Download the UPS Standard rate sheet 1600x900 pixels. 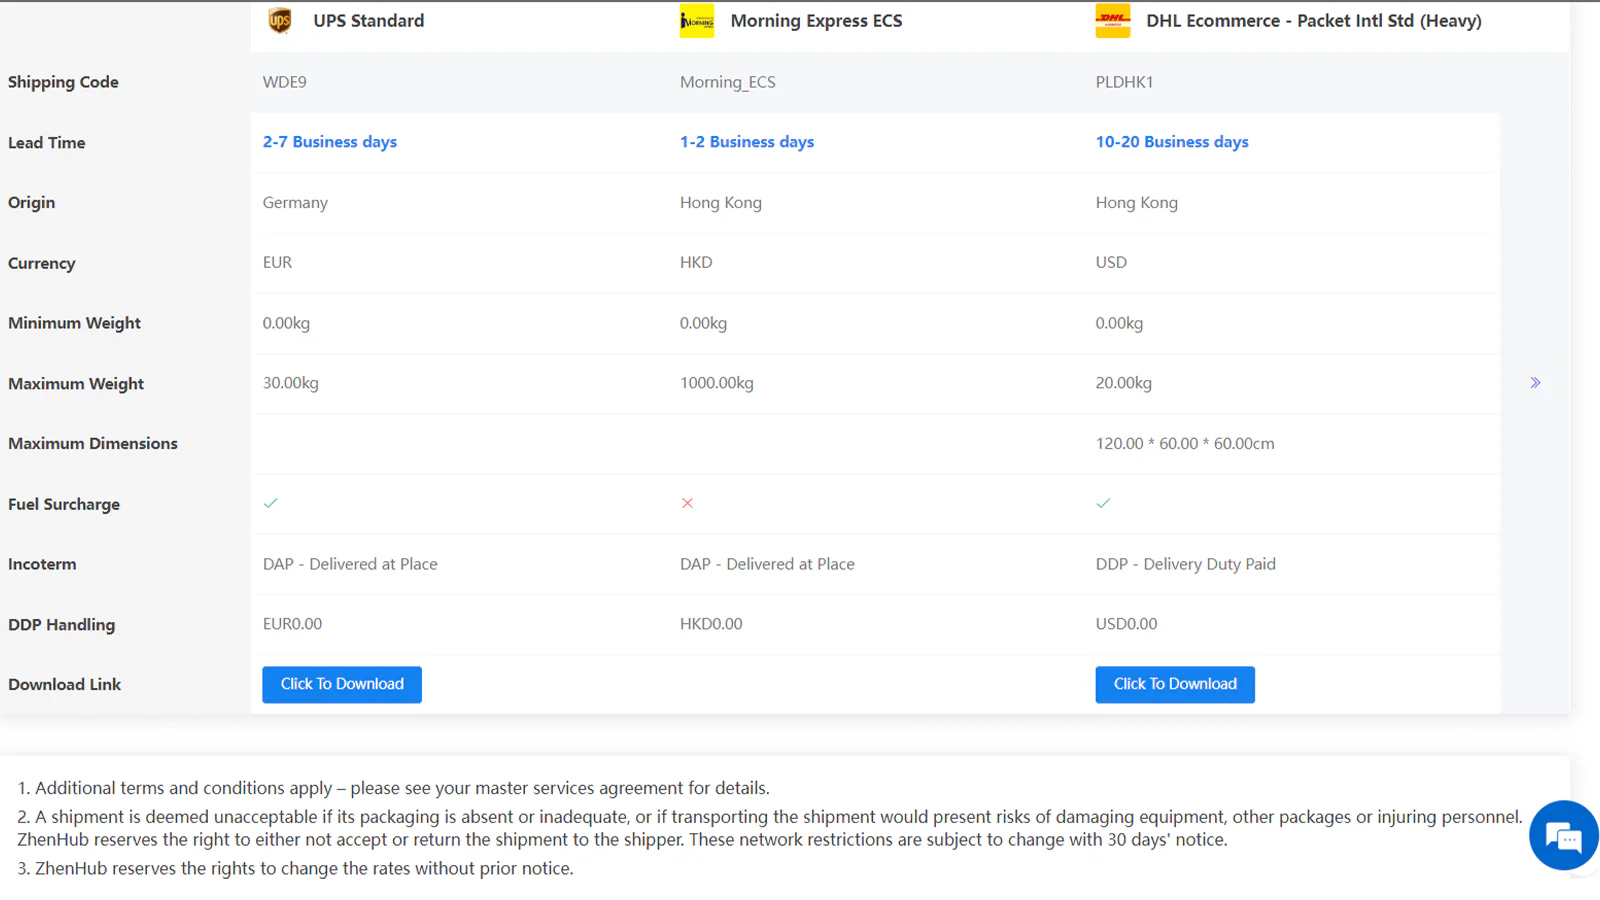pos(342,684)
